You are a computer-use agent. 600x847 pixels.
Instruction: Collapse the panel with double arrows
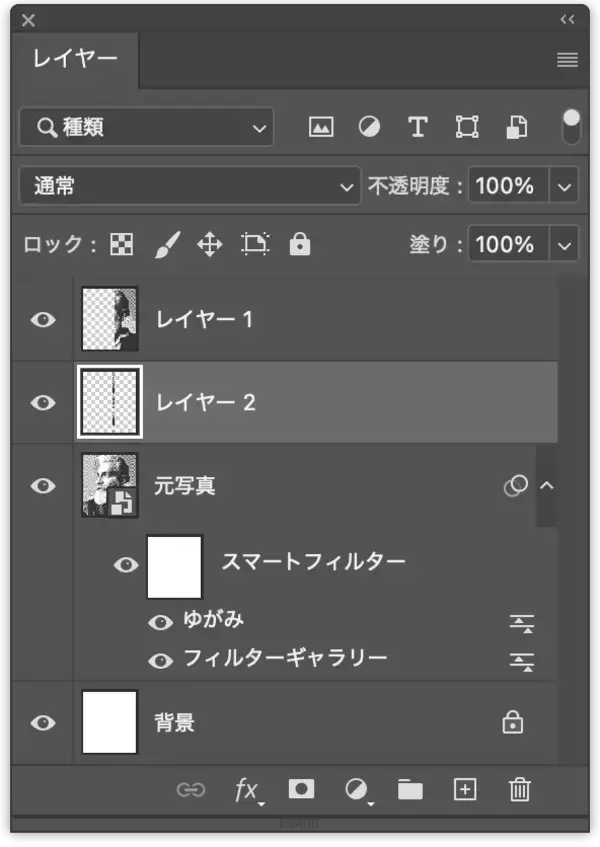pos(568,19)
